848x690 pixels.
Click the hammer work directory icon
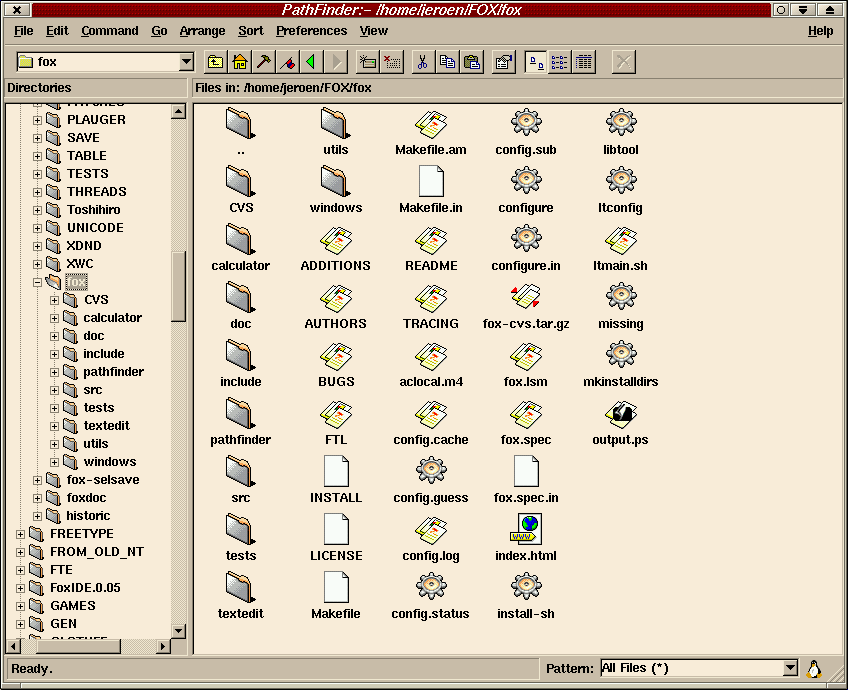point(264,62)
